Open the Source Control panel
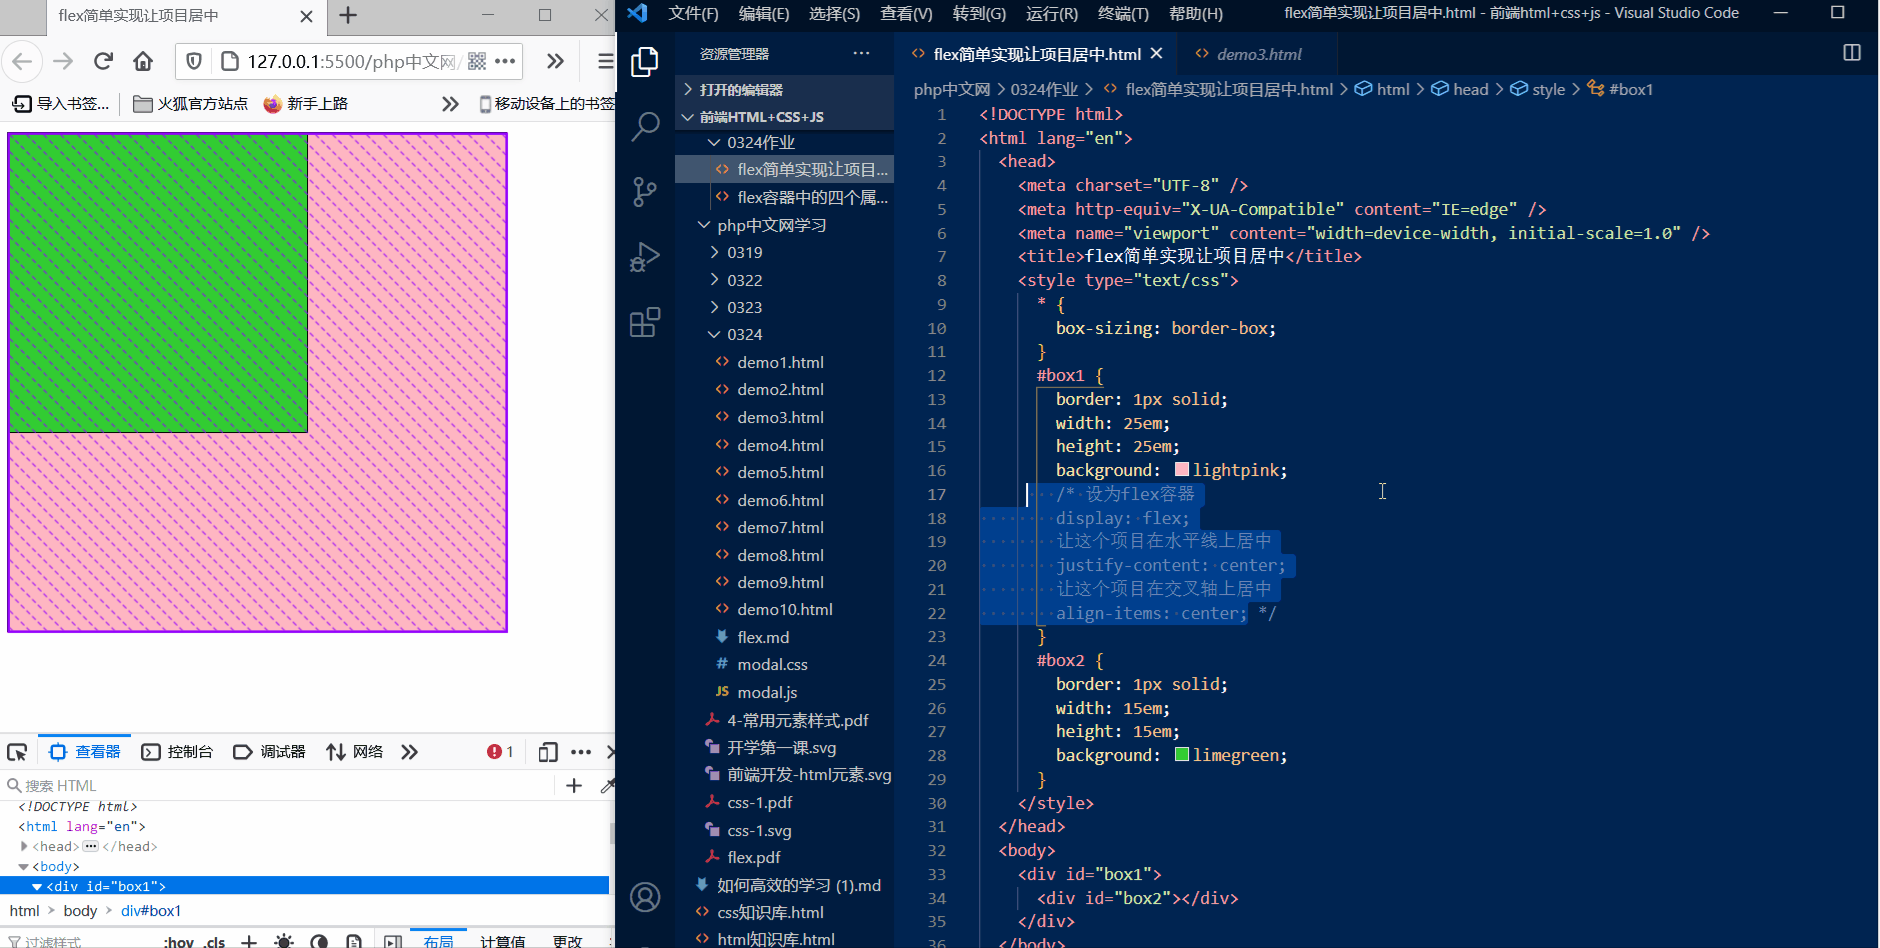This screenshot has width=1880, height=948. (645, 192)
